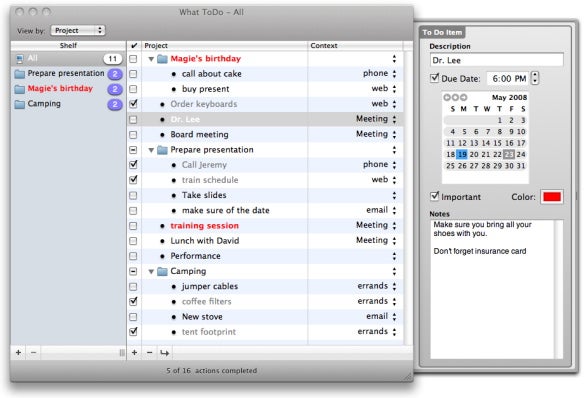
Task: Check the call about cake checkbox
Action: click(133, 74)
